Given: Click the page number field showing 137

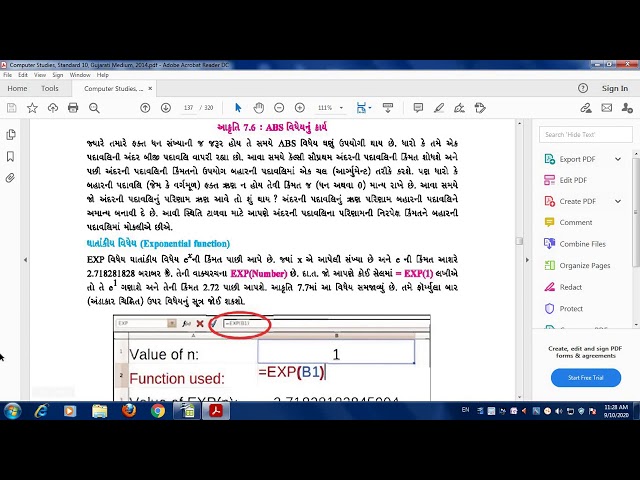Looking at the screenshot, I should coord(188,108).
